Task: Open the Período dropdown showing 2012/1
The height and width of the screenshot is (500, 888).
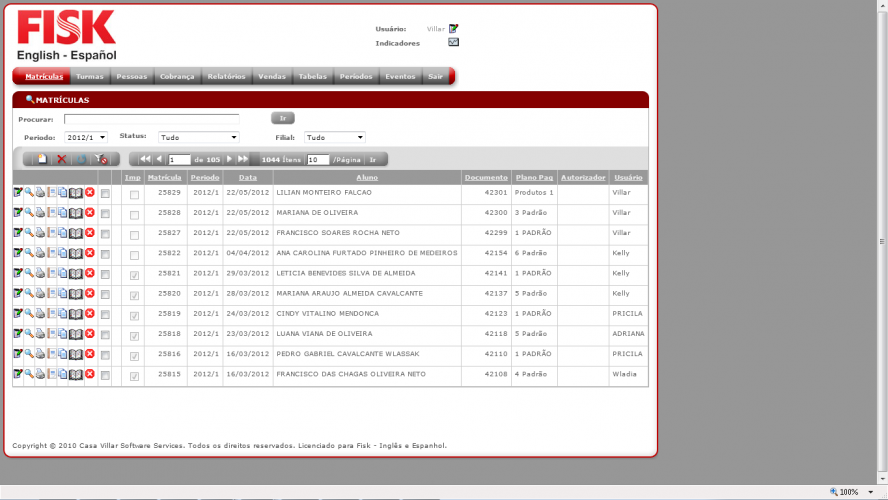Action: coord(86,138)
